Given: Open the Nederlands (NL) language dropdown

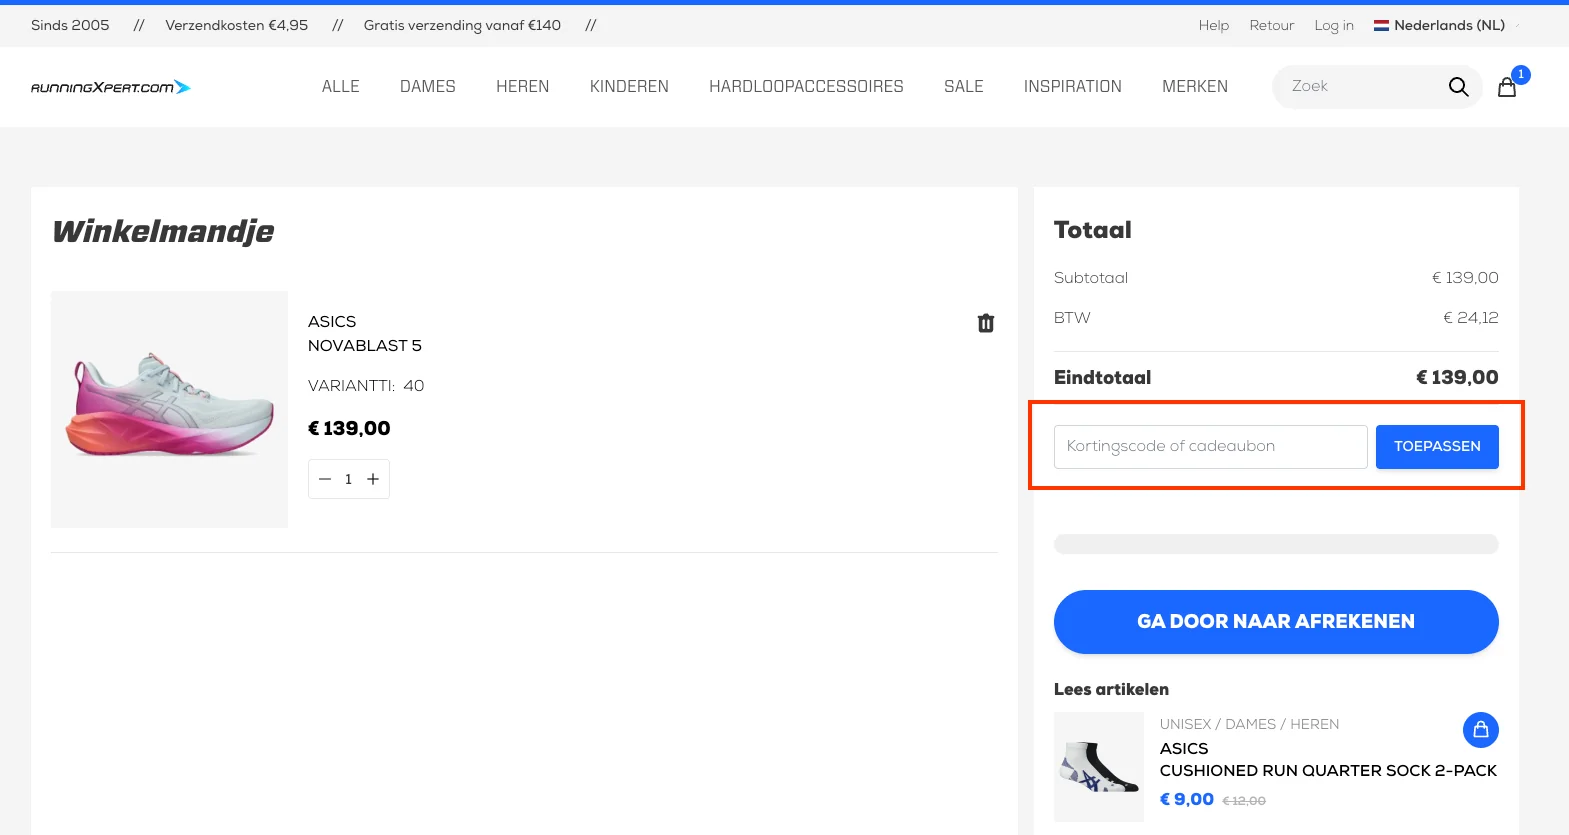Looking at the screenshot, I should point(1447,25).
